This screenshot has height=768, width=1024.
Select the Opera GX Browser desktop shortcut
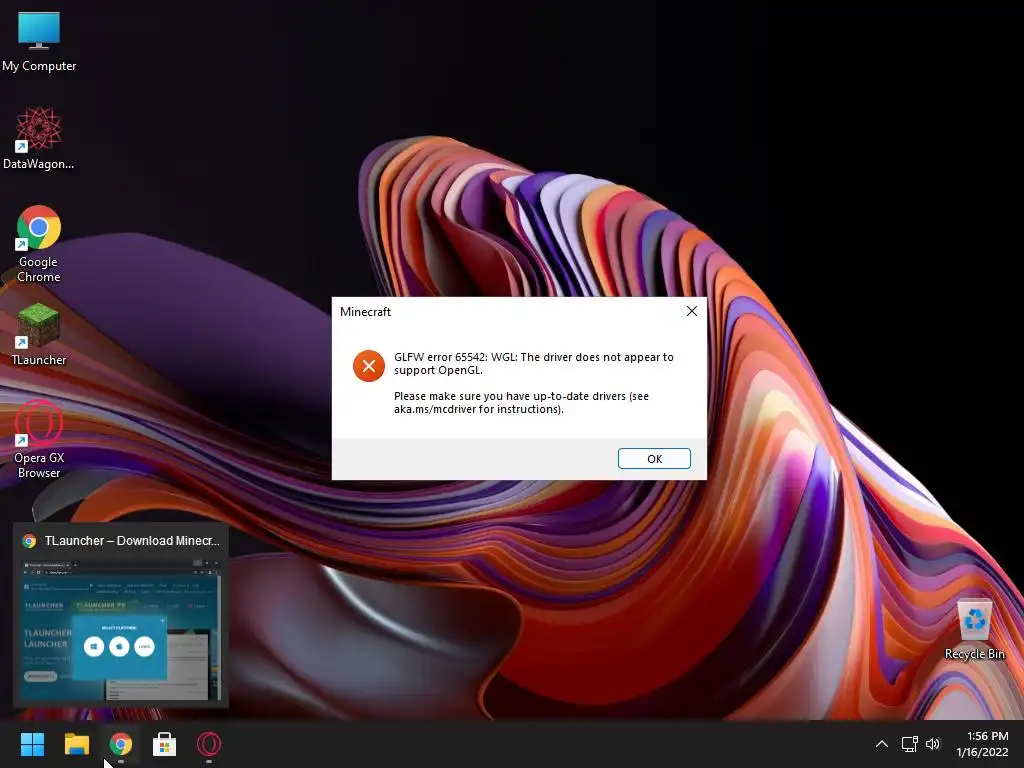[x=39, y=440]
